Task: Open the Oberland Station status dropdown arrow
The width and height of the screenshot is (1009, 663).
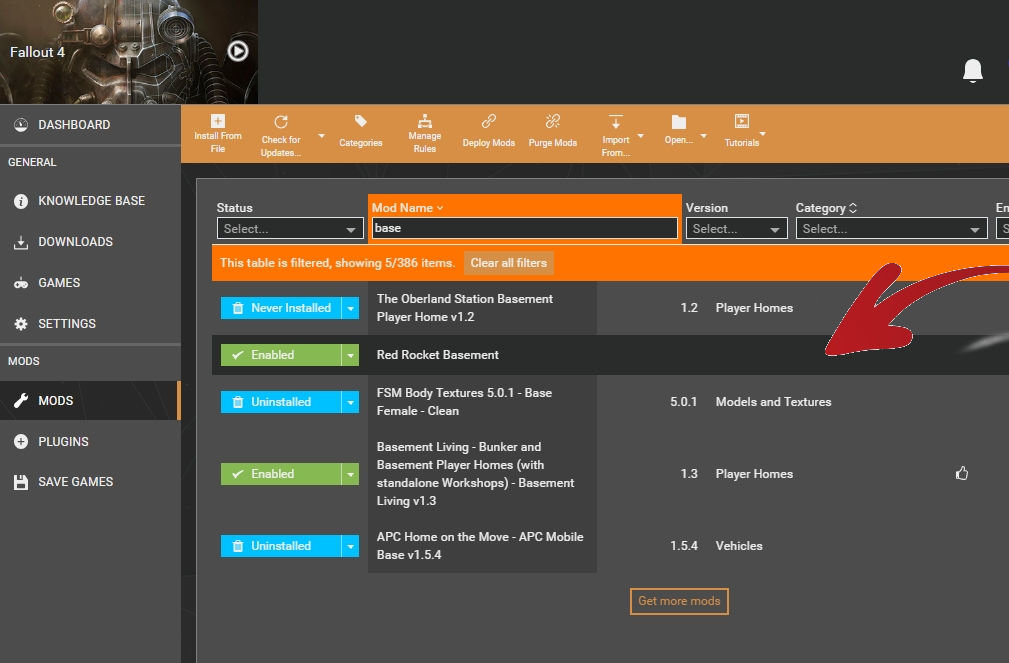Action: coord(350,308)
